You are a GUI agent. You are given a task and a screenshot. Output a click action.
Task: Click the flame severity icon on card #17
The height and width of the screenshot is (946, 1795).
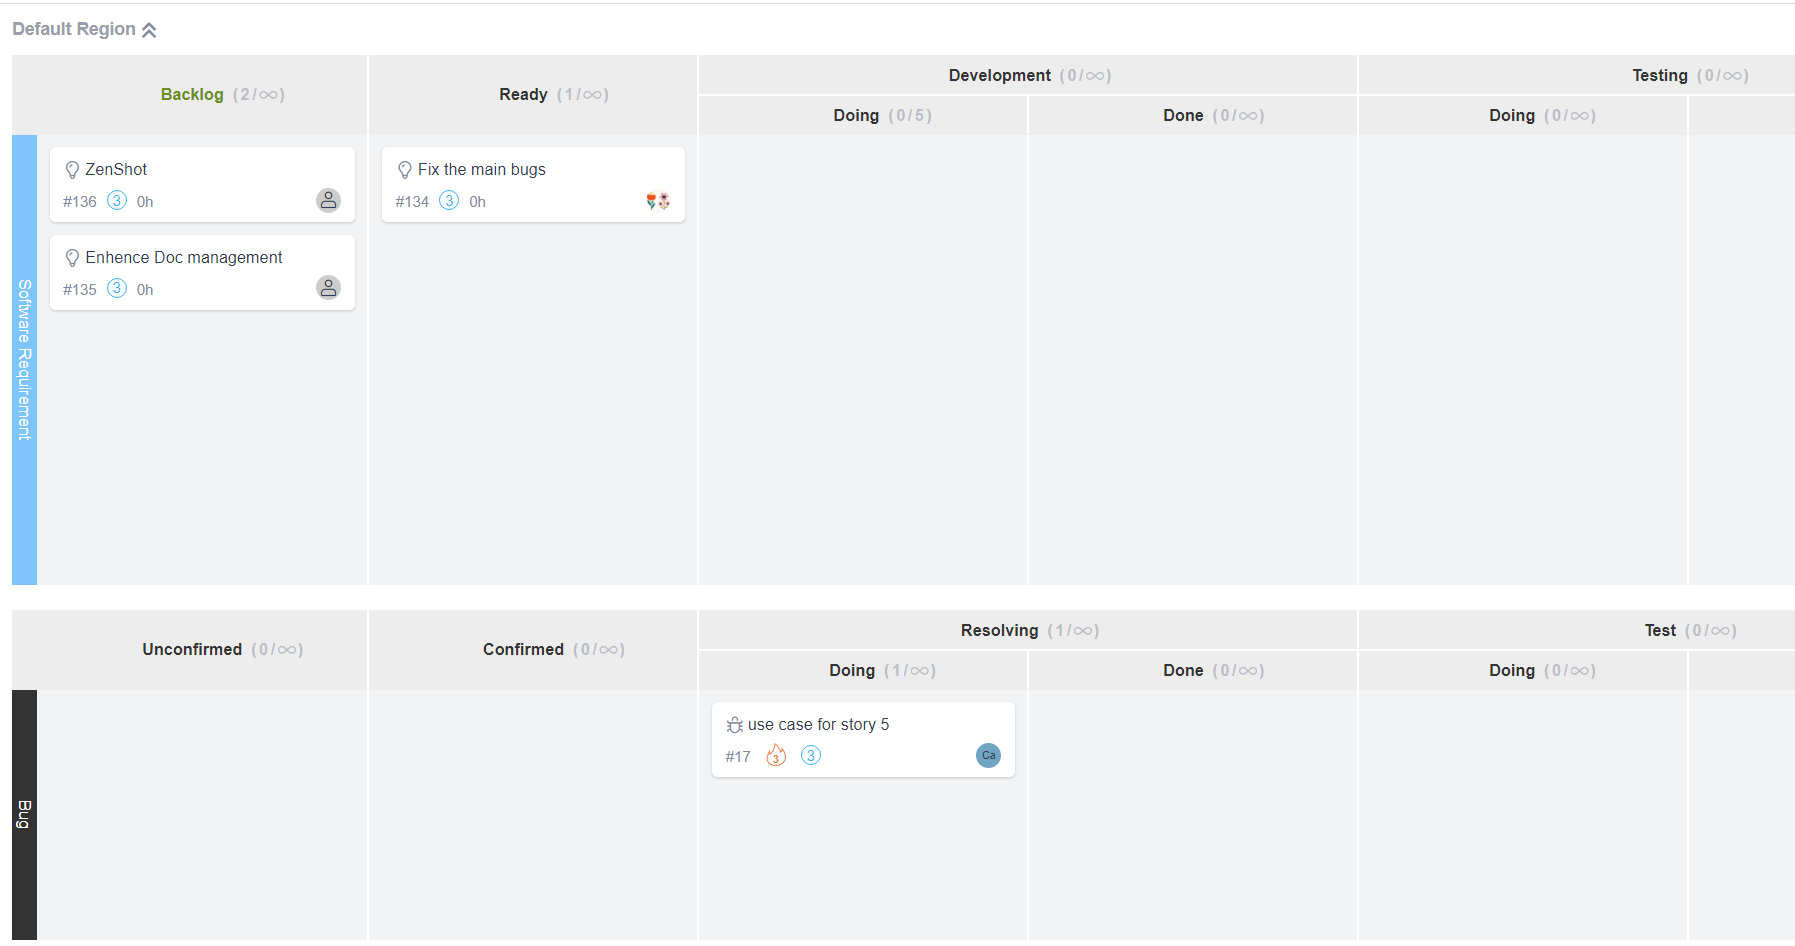click(776, 756)
